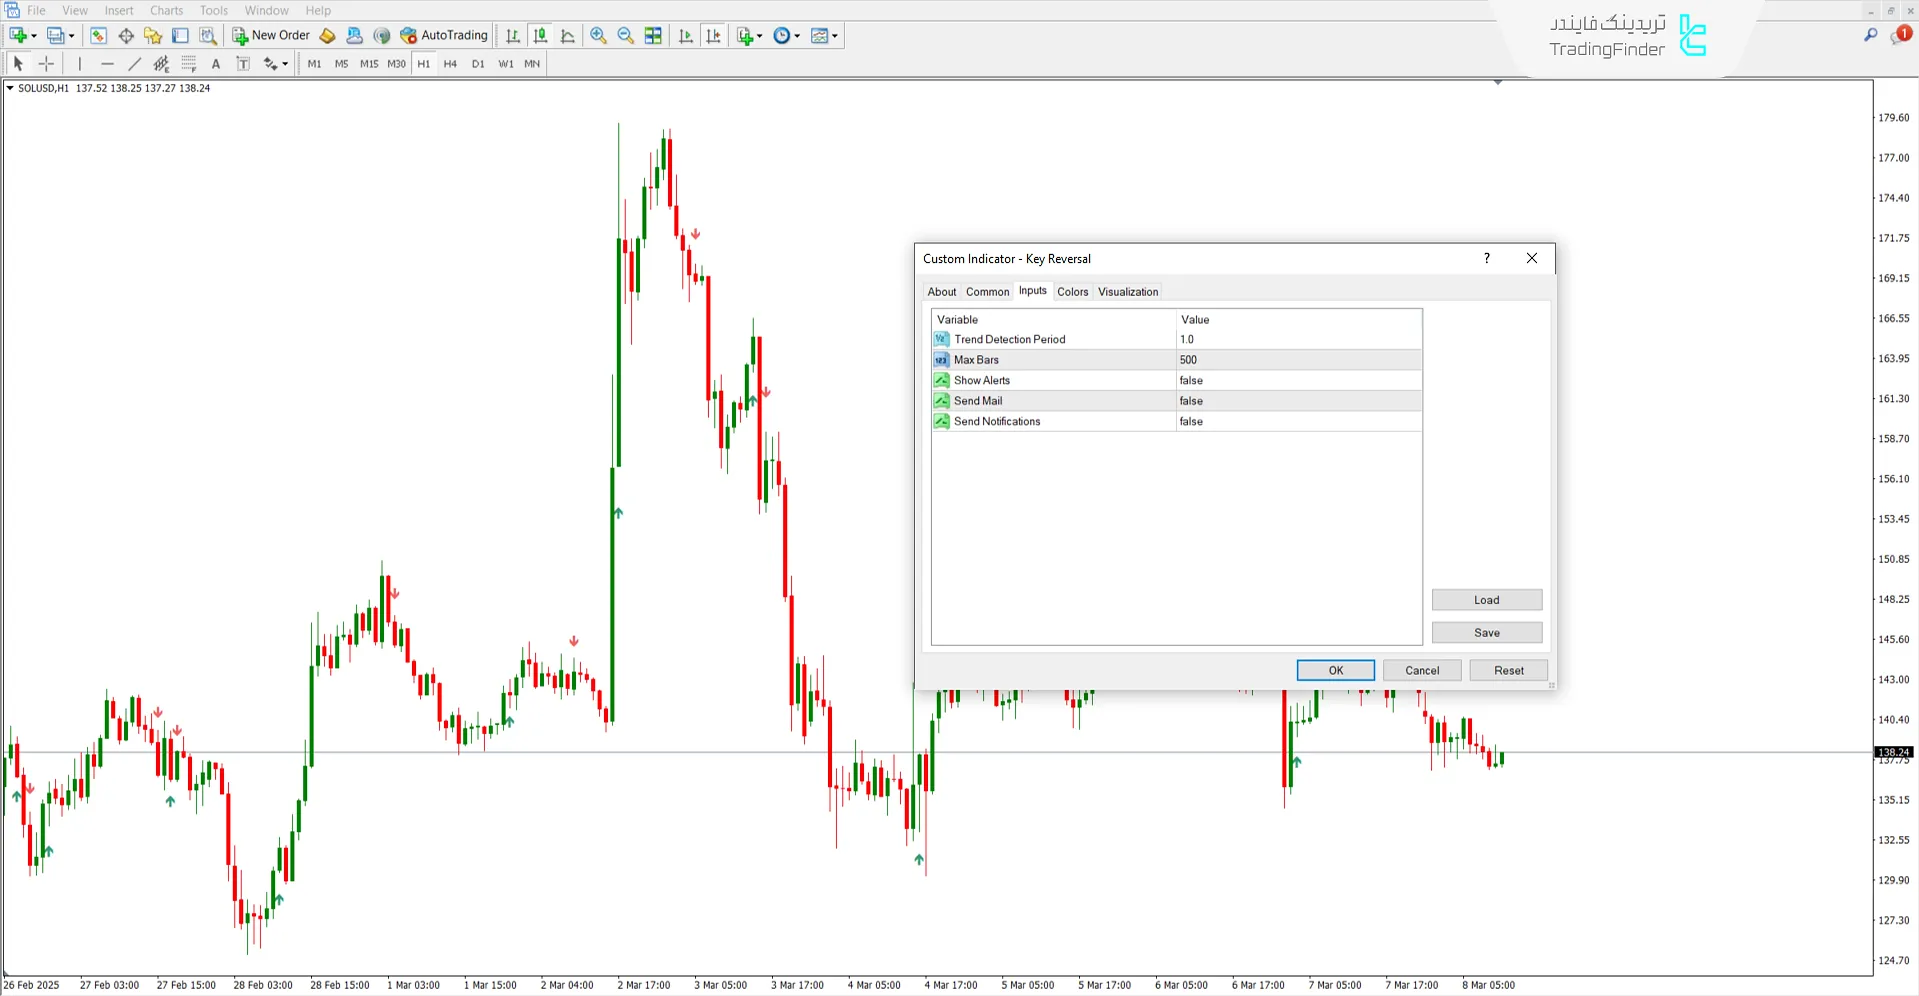
Task: Enable Auto Scroll on the toolbar
Action: click(685, 35)
